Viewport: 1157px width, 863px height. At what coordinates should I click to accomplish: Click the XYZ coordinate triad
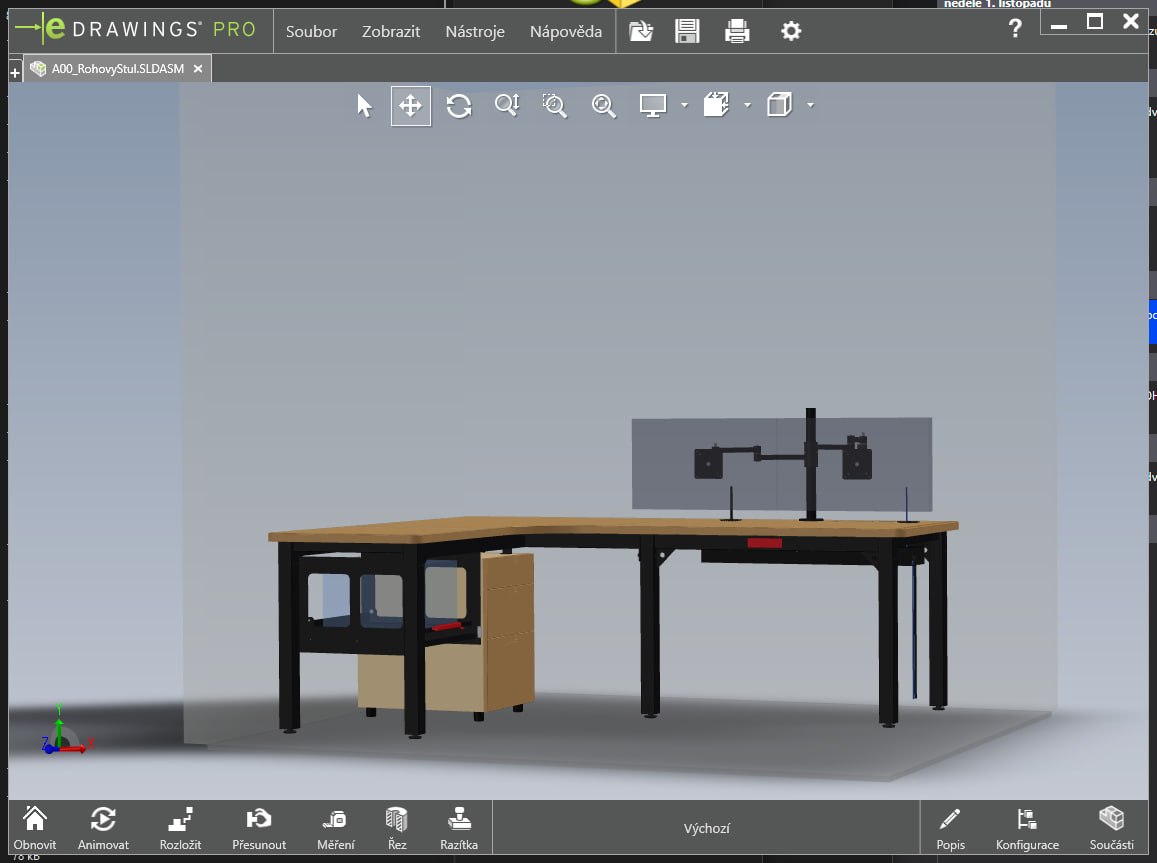point(66,730)
